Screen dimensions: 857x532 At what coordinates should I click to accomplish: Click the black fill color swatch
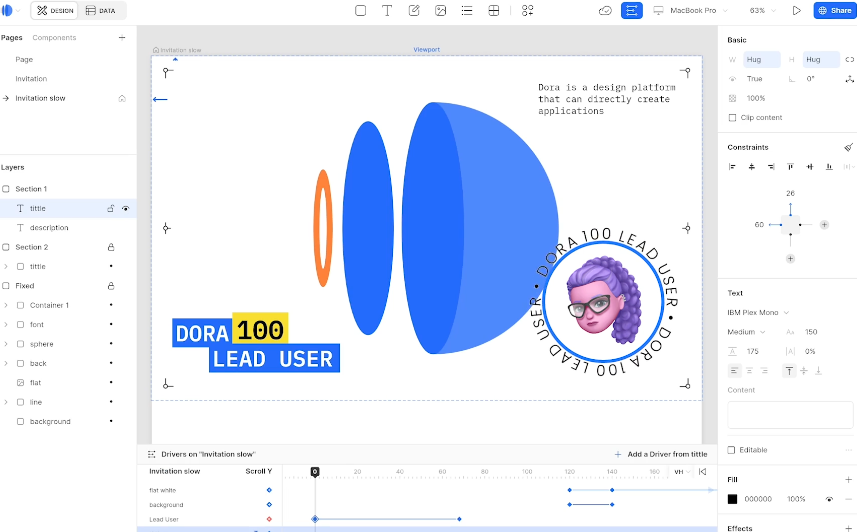click(732, 499)
